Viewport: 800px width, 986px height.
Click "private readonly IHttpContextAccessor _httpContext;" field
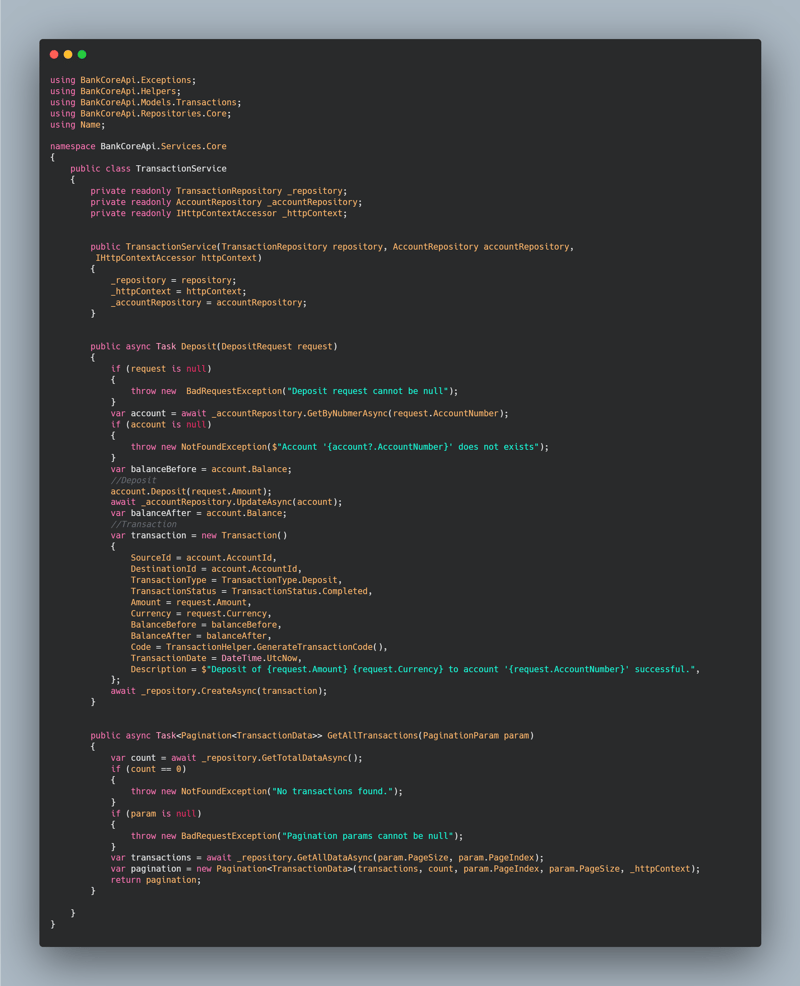click(x=219, y=214)
